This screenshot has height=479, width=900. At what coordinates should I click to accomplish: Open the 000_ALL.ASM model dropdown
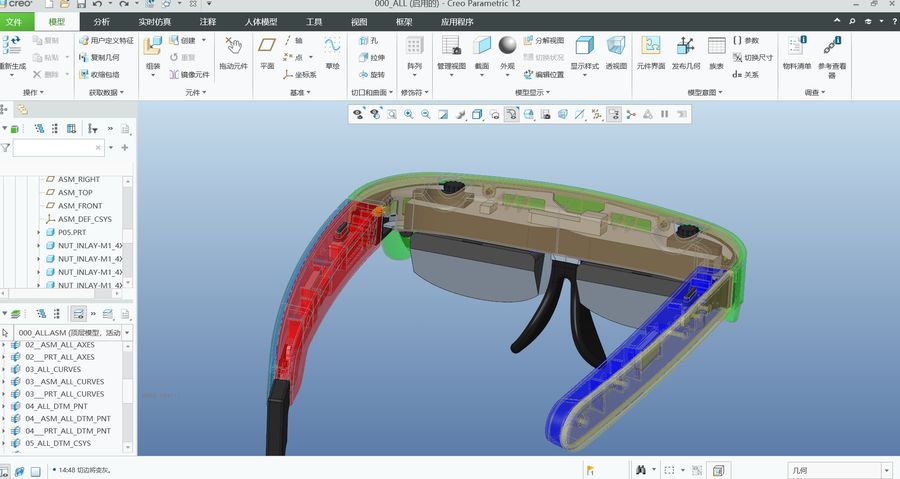coord(127,333)
